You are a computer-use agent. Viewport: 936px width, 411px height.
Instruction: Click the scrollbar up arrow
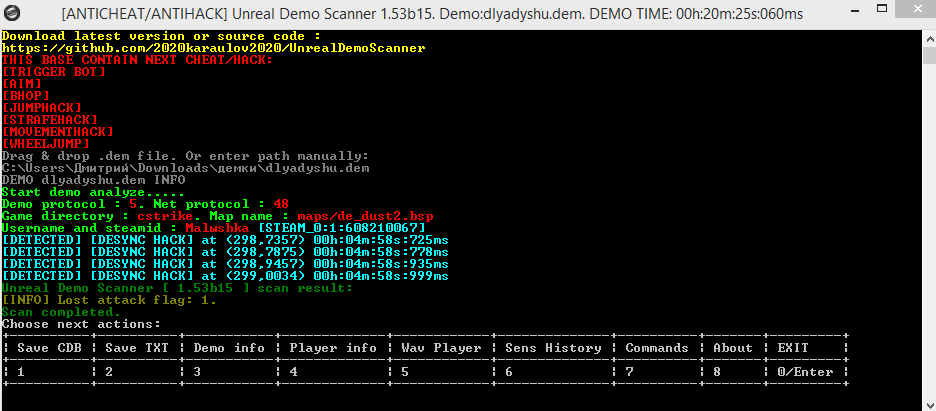(929, 37)
